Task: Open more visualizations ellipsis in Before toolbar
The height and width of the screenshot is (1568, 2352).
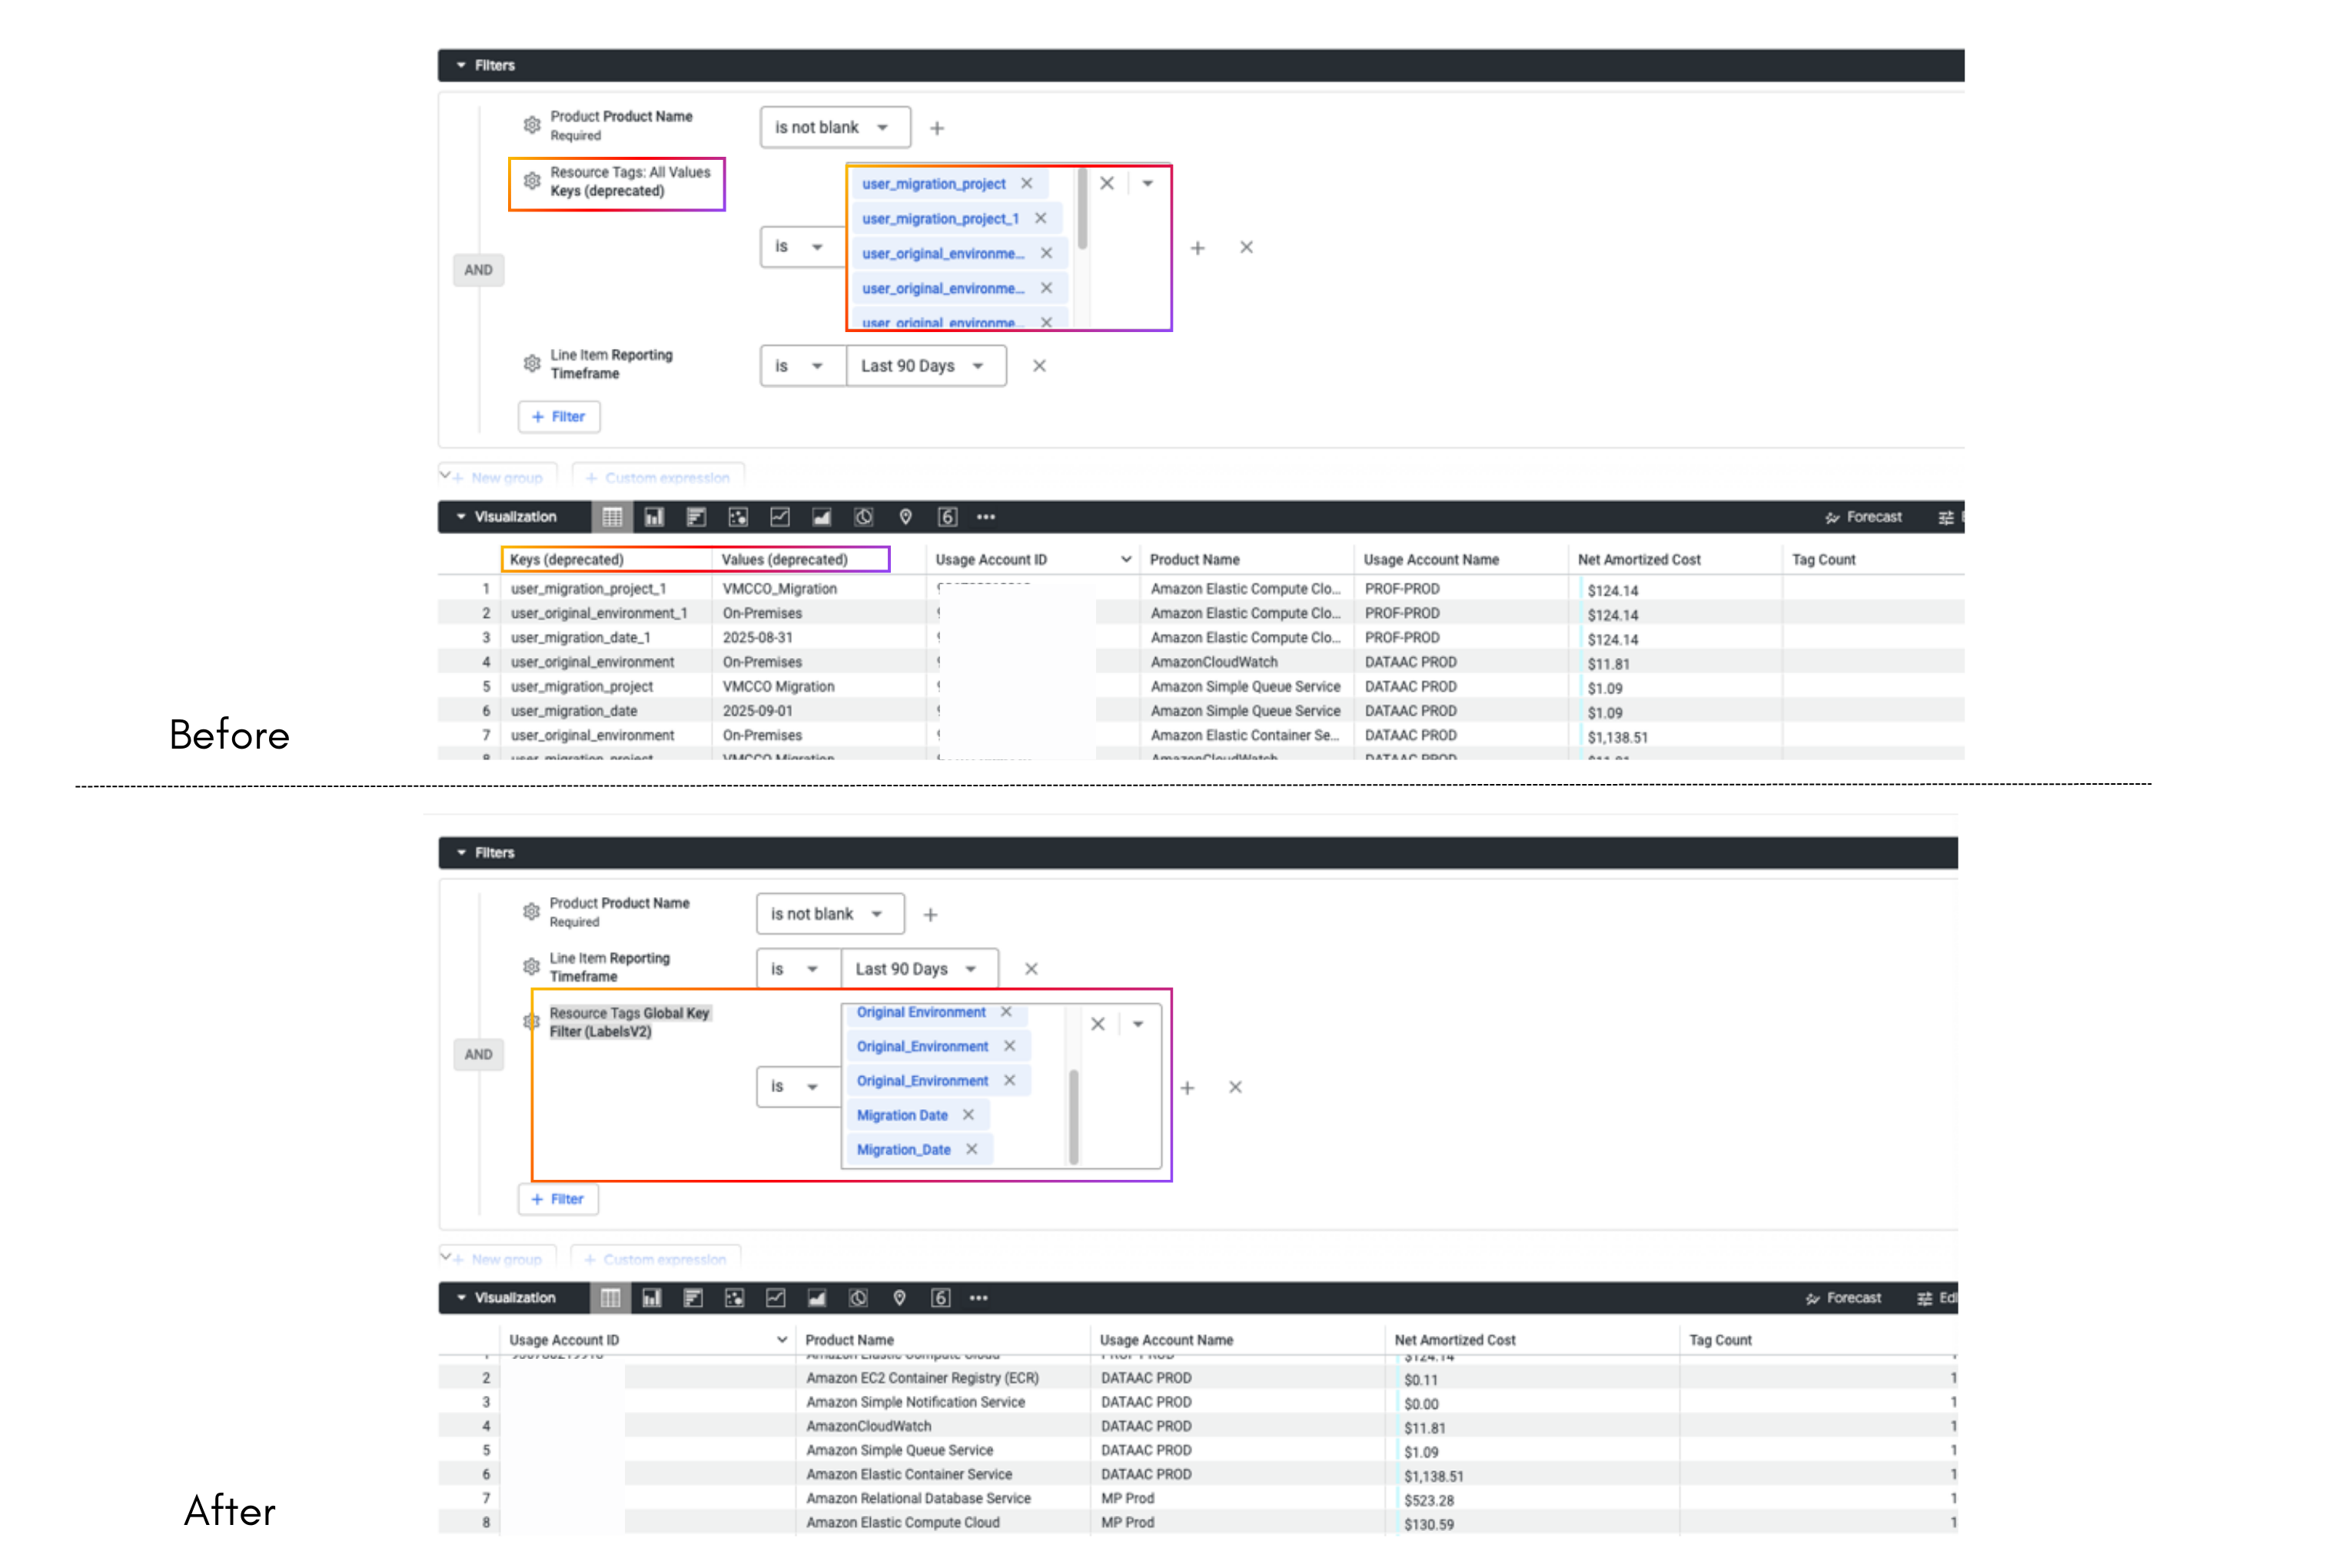Action: point(986,517)
